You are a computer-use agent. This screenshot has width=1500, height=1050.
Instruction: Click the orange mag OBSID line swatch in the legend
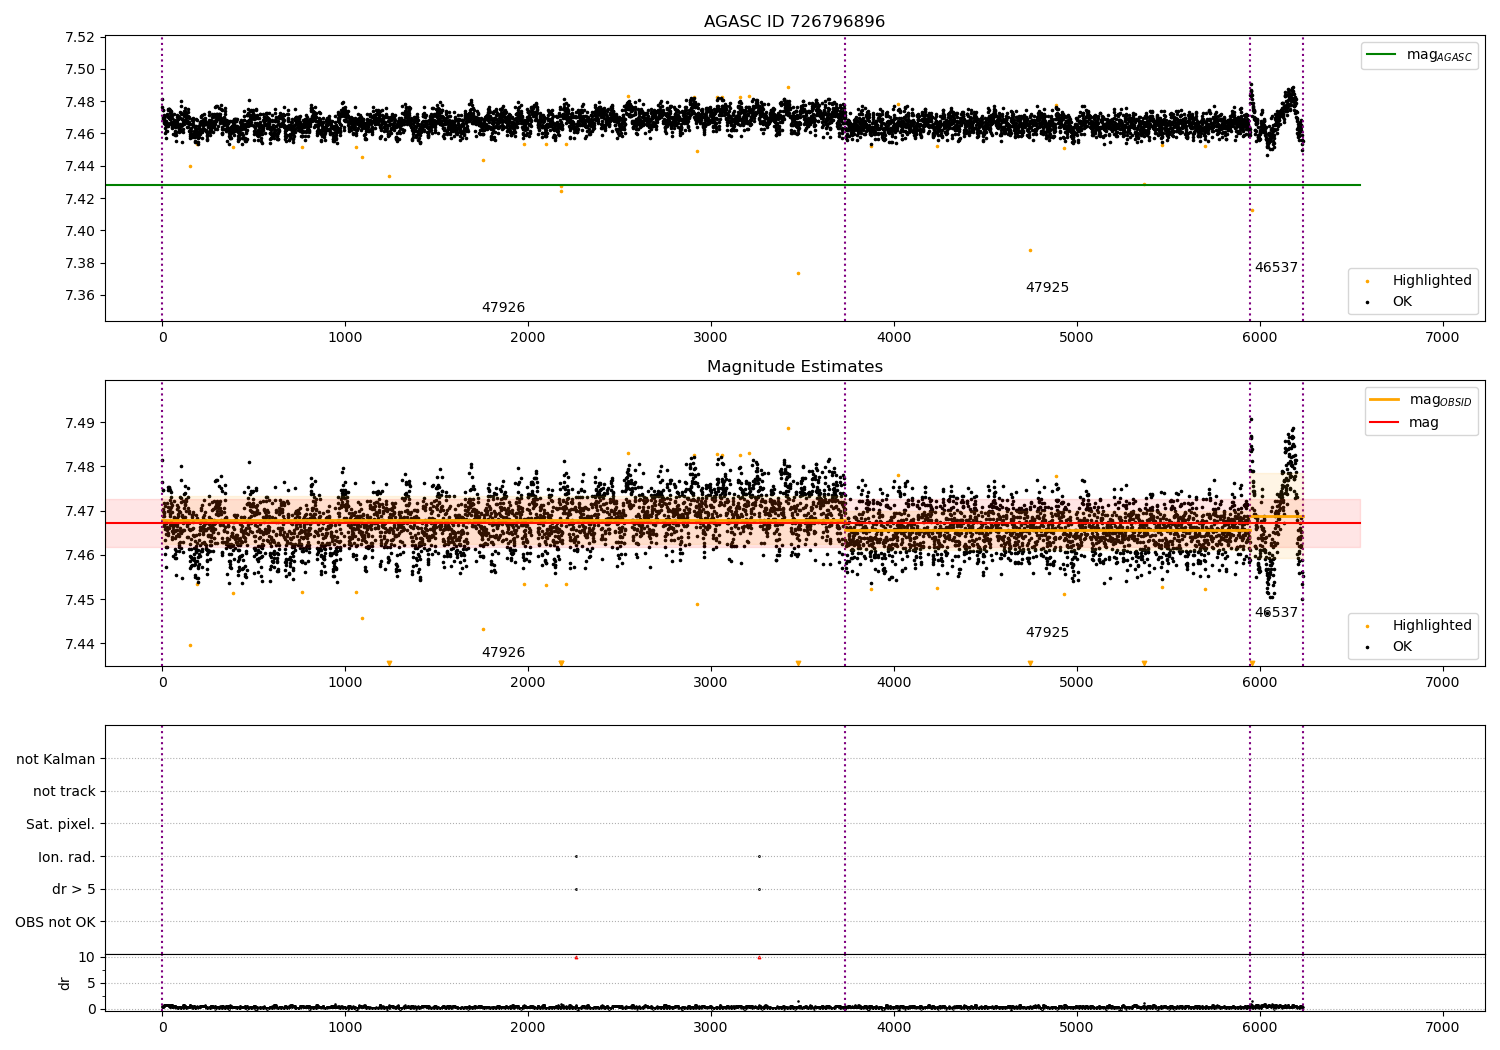(1385, 400)
